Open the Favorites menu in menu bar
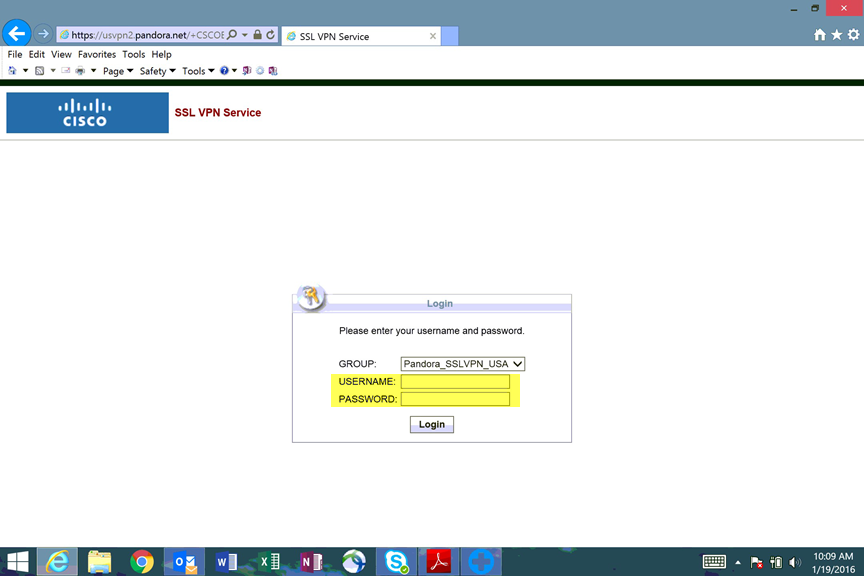 pyautogui.click(x=96, y=54)
